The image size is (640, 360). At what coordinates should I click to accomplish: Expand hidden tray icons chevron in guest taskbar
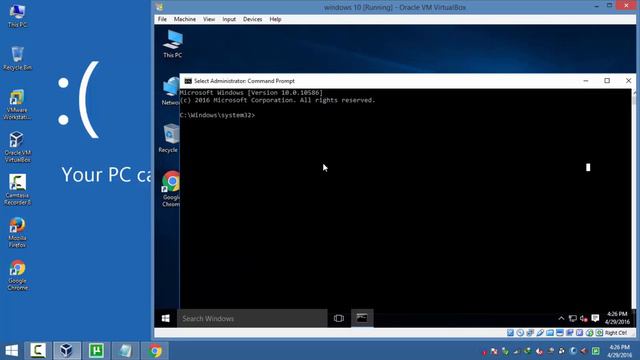pyautogui.click(x=561, y=318)
